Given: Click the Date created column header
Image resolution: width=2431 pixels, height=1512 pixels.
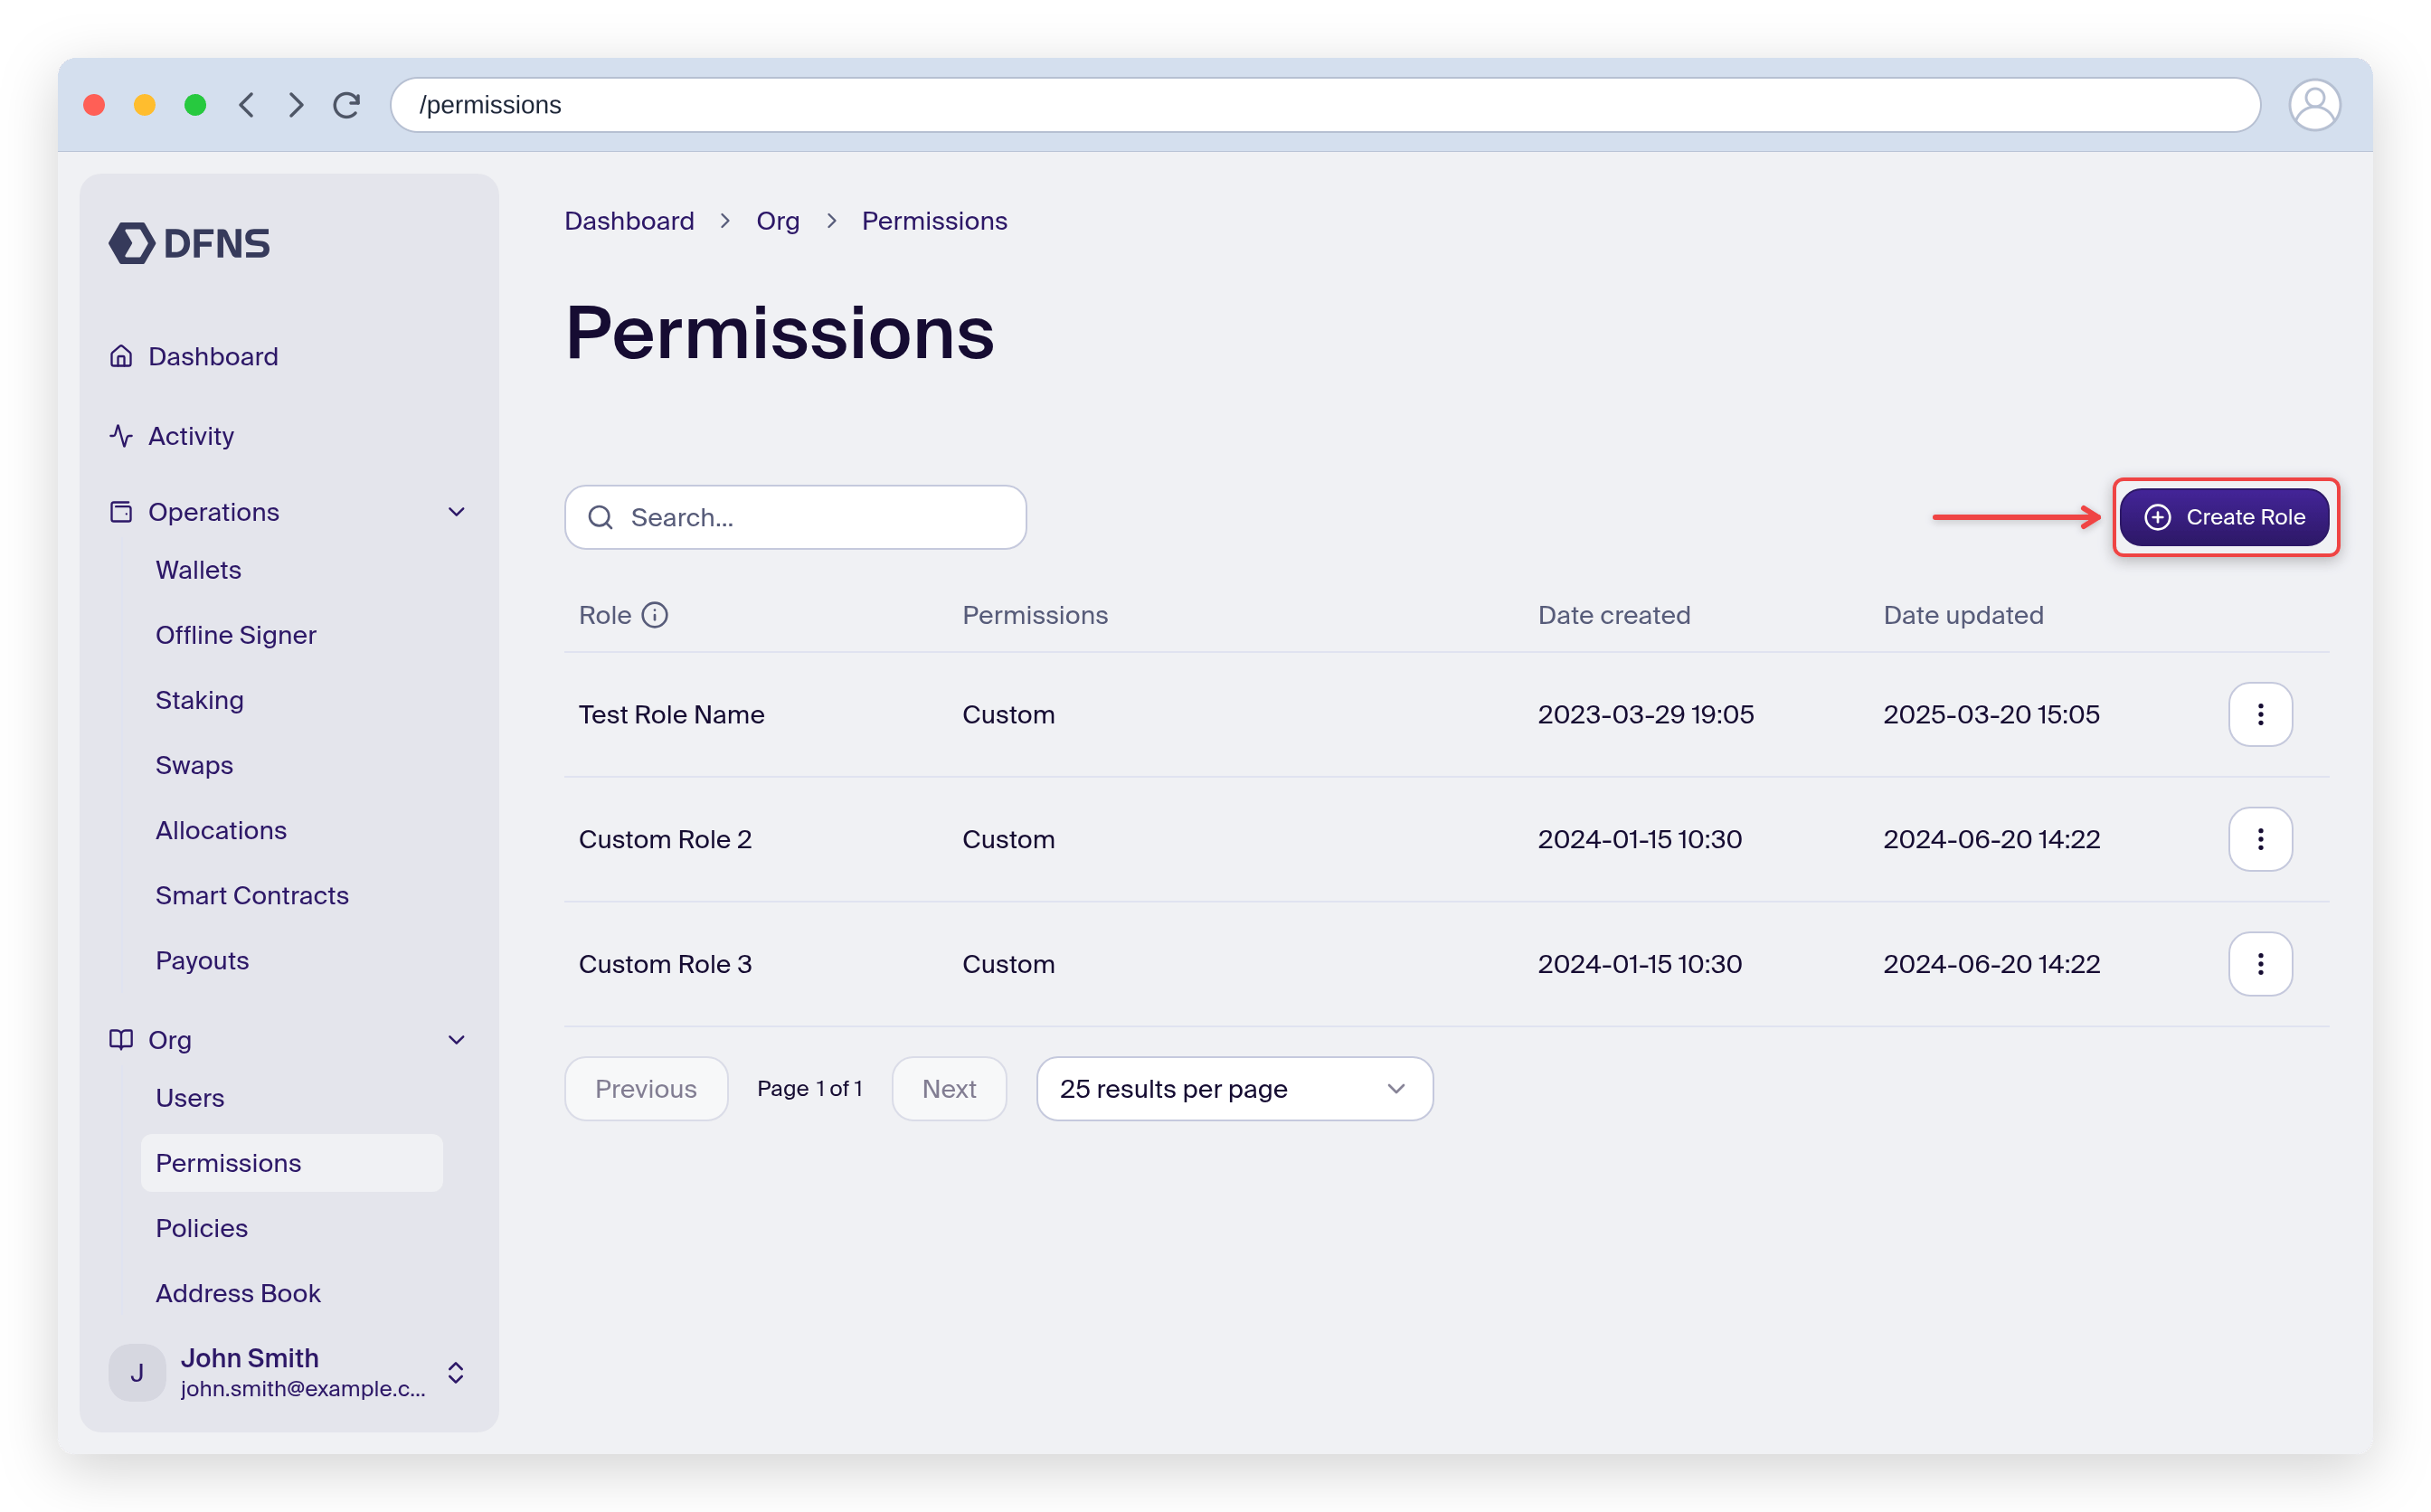Looking at the screenshot, I should 1614,615.
